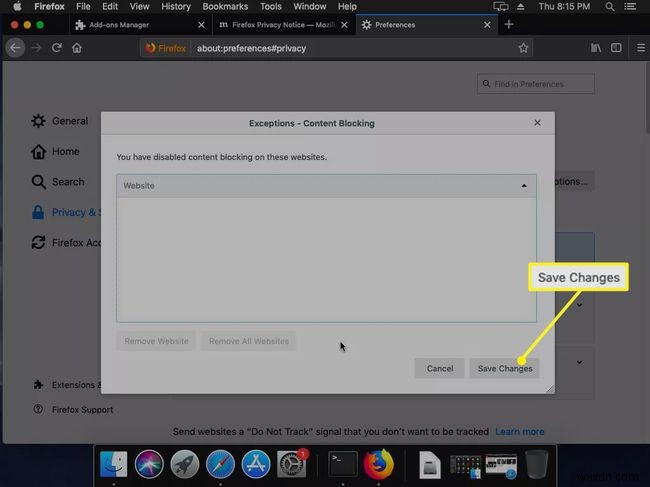Open the Bookmarks menu
The height and width of the screenshot is (487, 650).
pyautogui.click(x=225, y=6)
